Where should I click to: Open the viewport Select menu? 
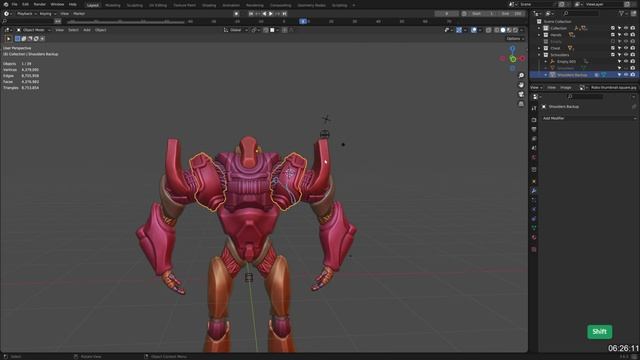point(73,30)
